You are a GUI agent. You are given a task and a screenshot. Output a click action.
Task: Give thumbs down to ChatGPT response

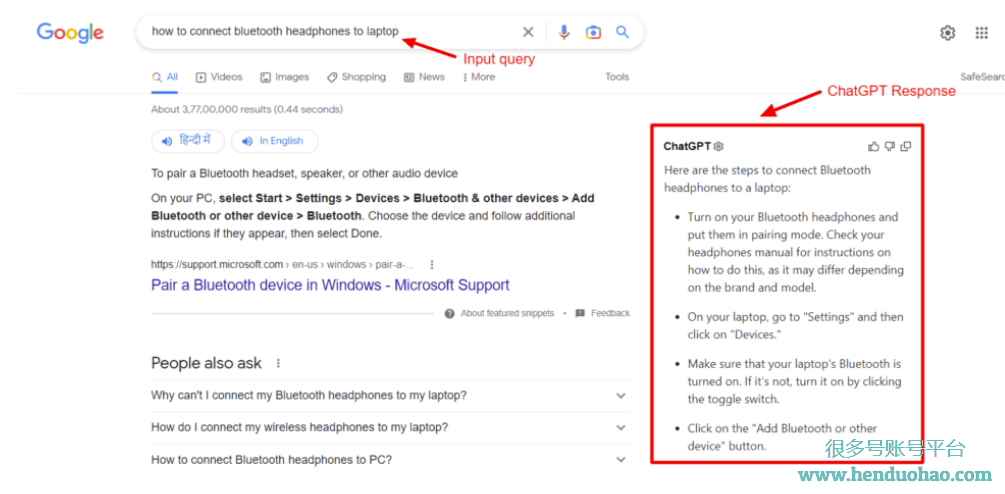tap(890, 147)
